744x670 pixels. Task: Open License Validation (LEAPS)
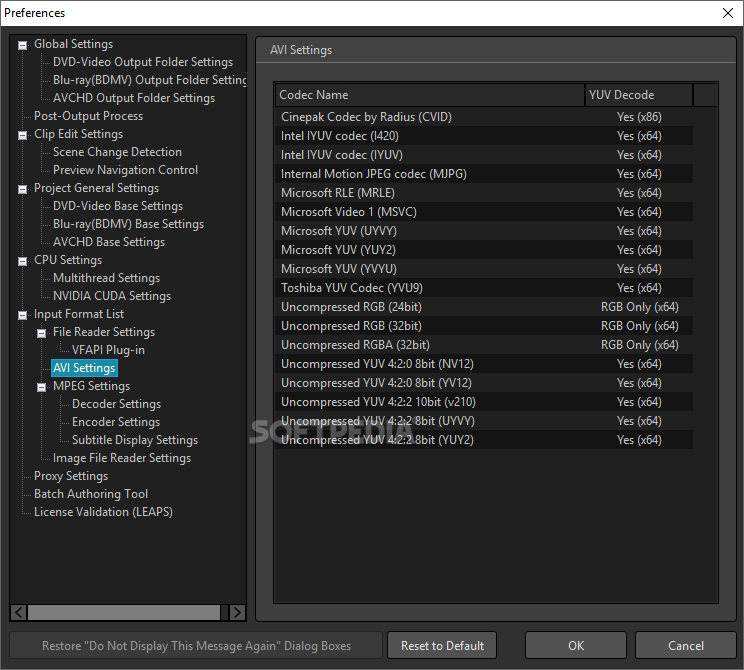pyautogui.click(x=103, y=513)
